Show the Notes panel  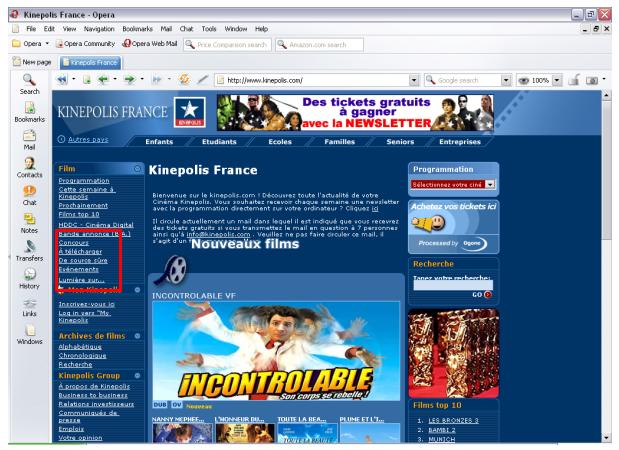point(30,223)
